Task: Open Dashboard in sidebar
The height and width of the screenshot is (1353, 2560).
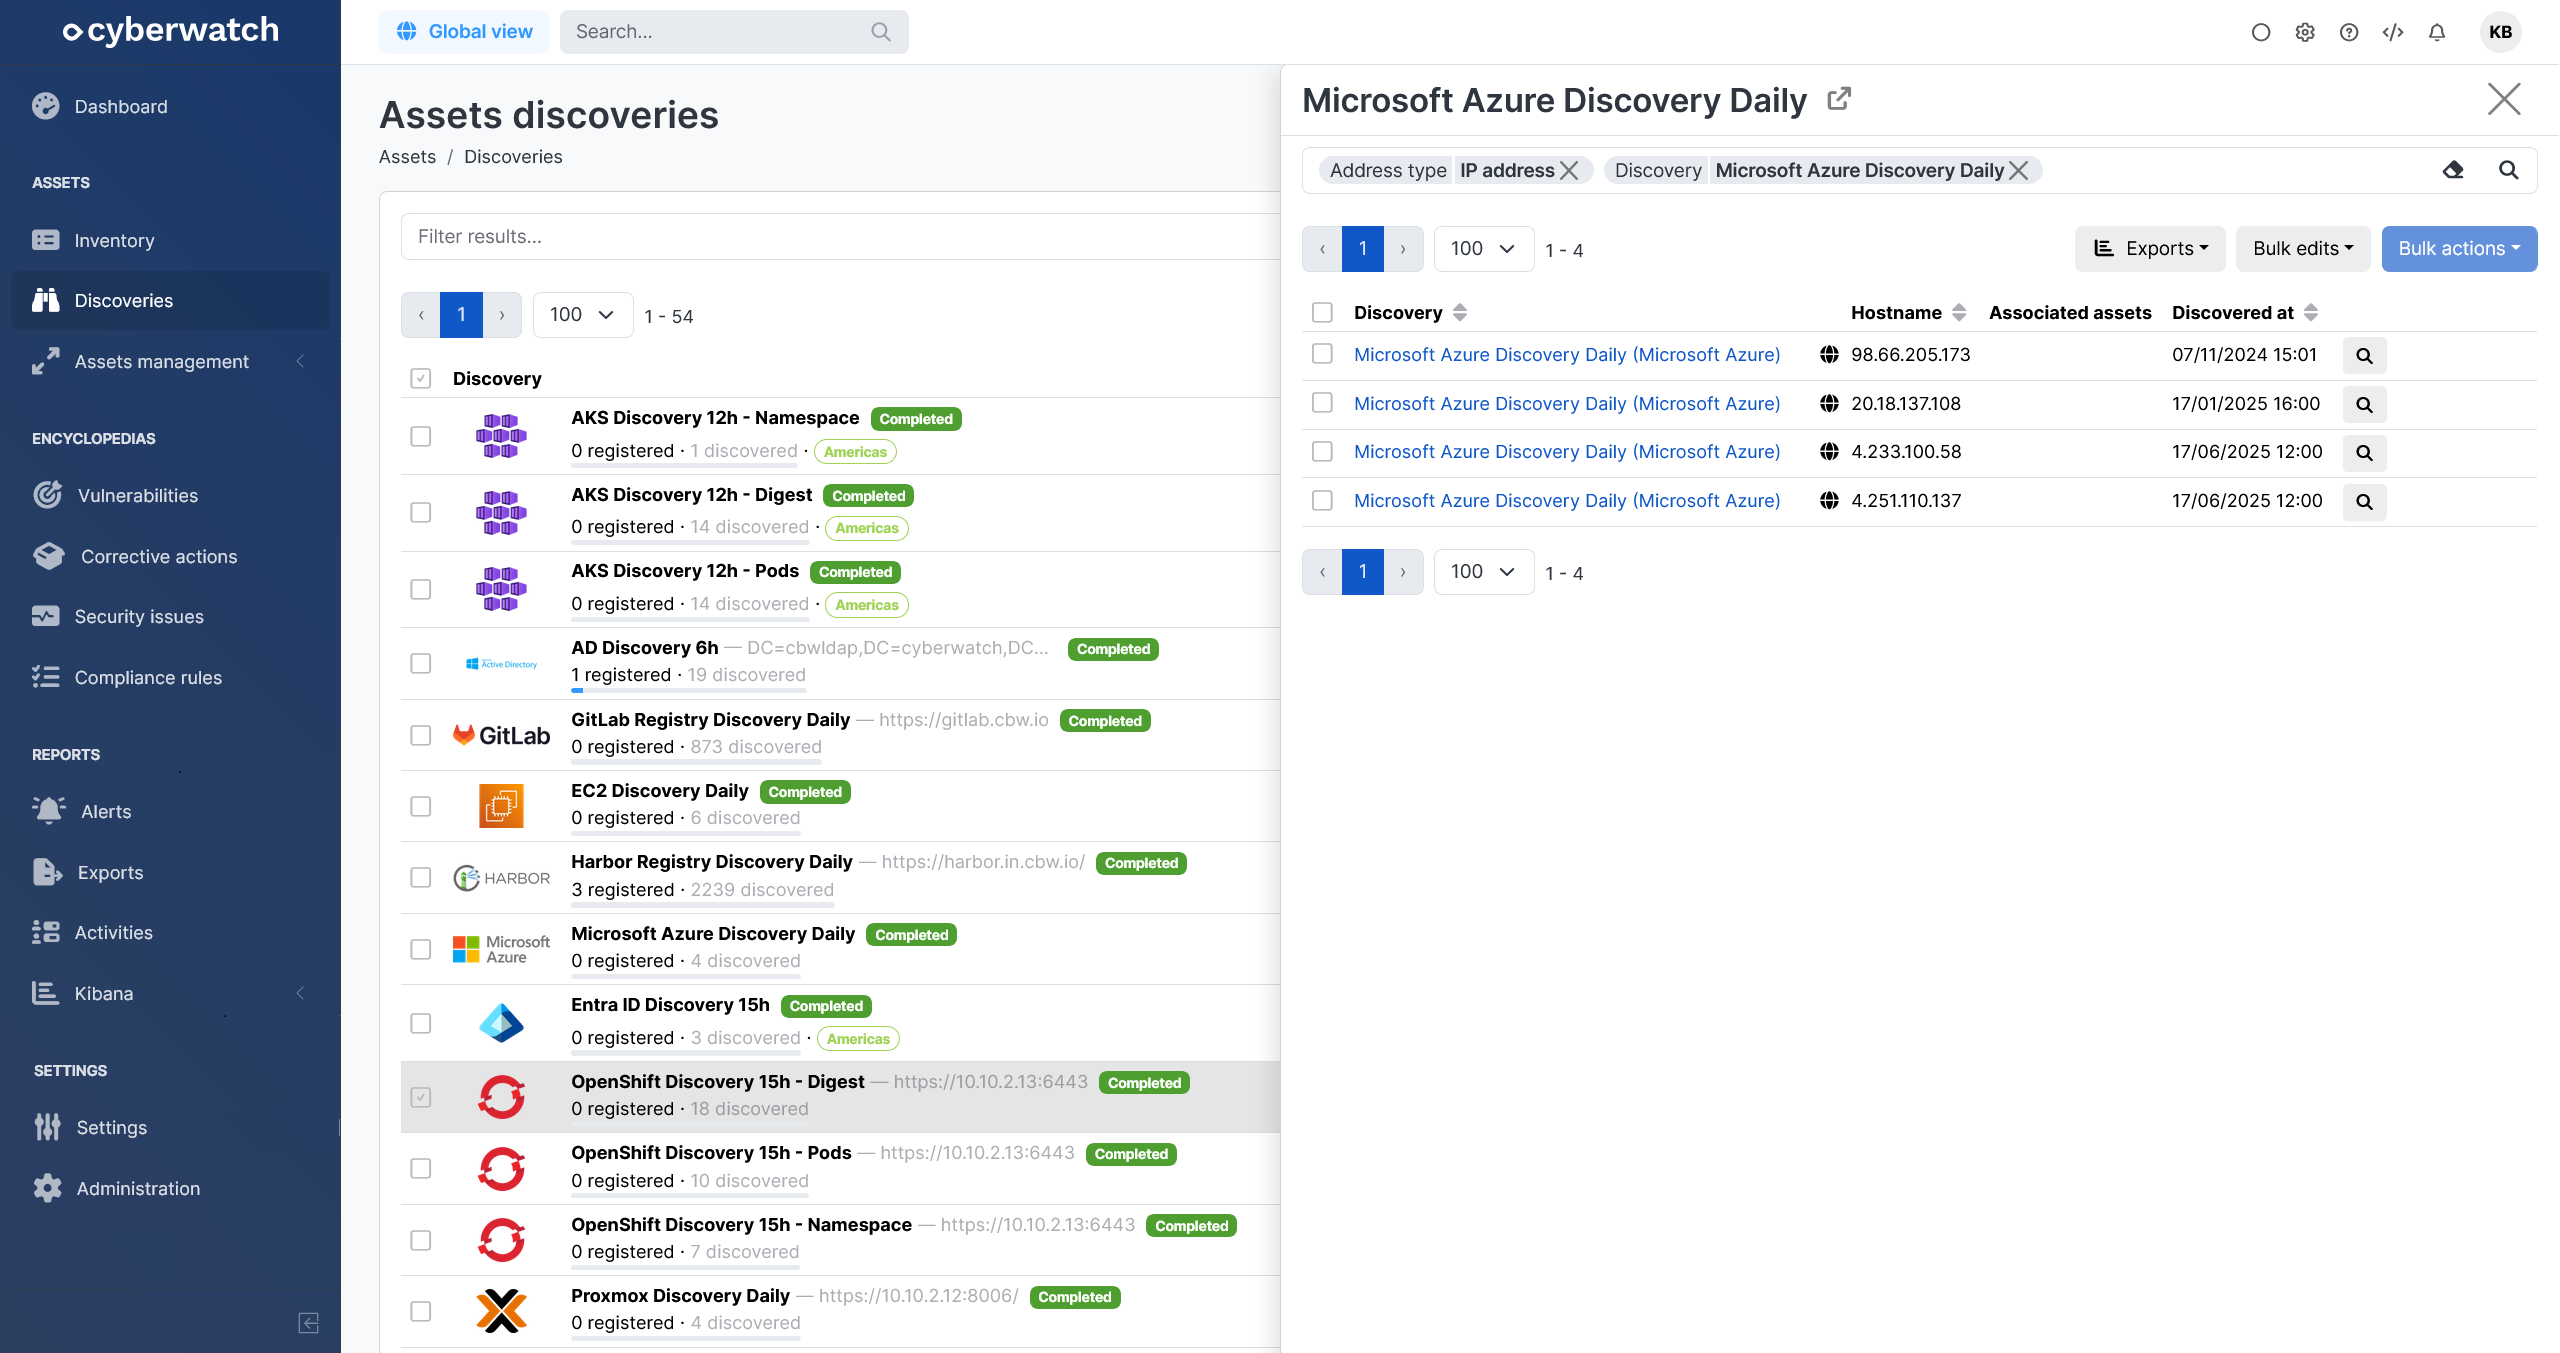Action: tap(170, 106)
